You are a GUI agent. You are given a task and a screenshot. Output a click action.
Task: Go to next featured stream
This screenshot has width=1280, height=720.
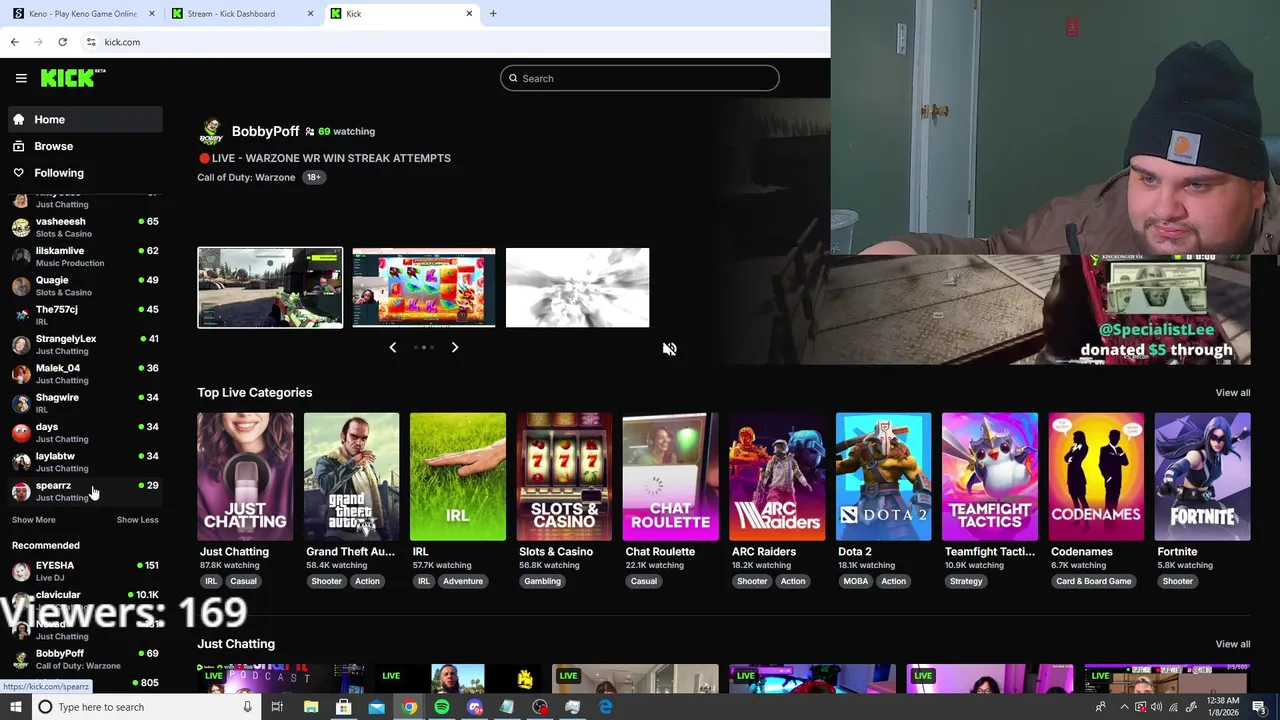[455, 347]
